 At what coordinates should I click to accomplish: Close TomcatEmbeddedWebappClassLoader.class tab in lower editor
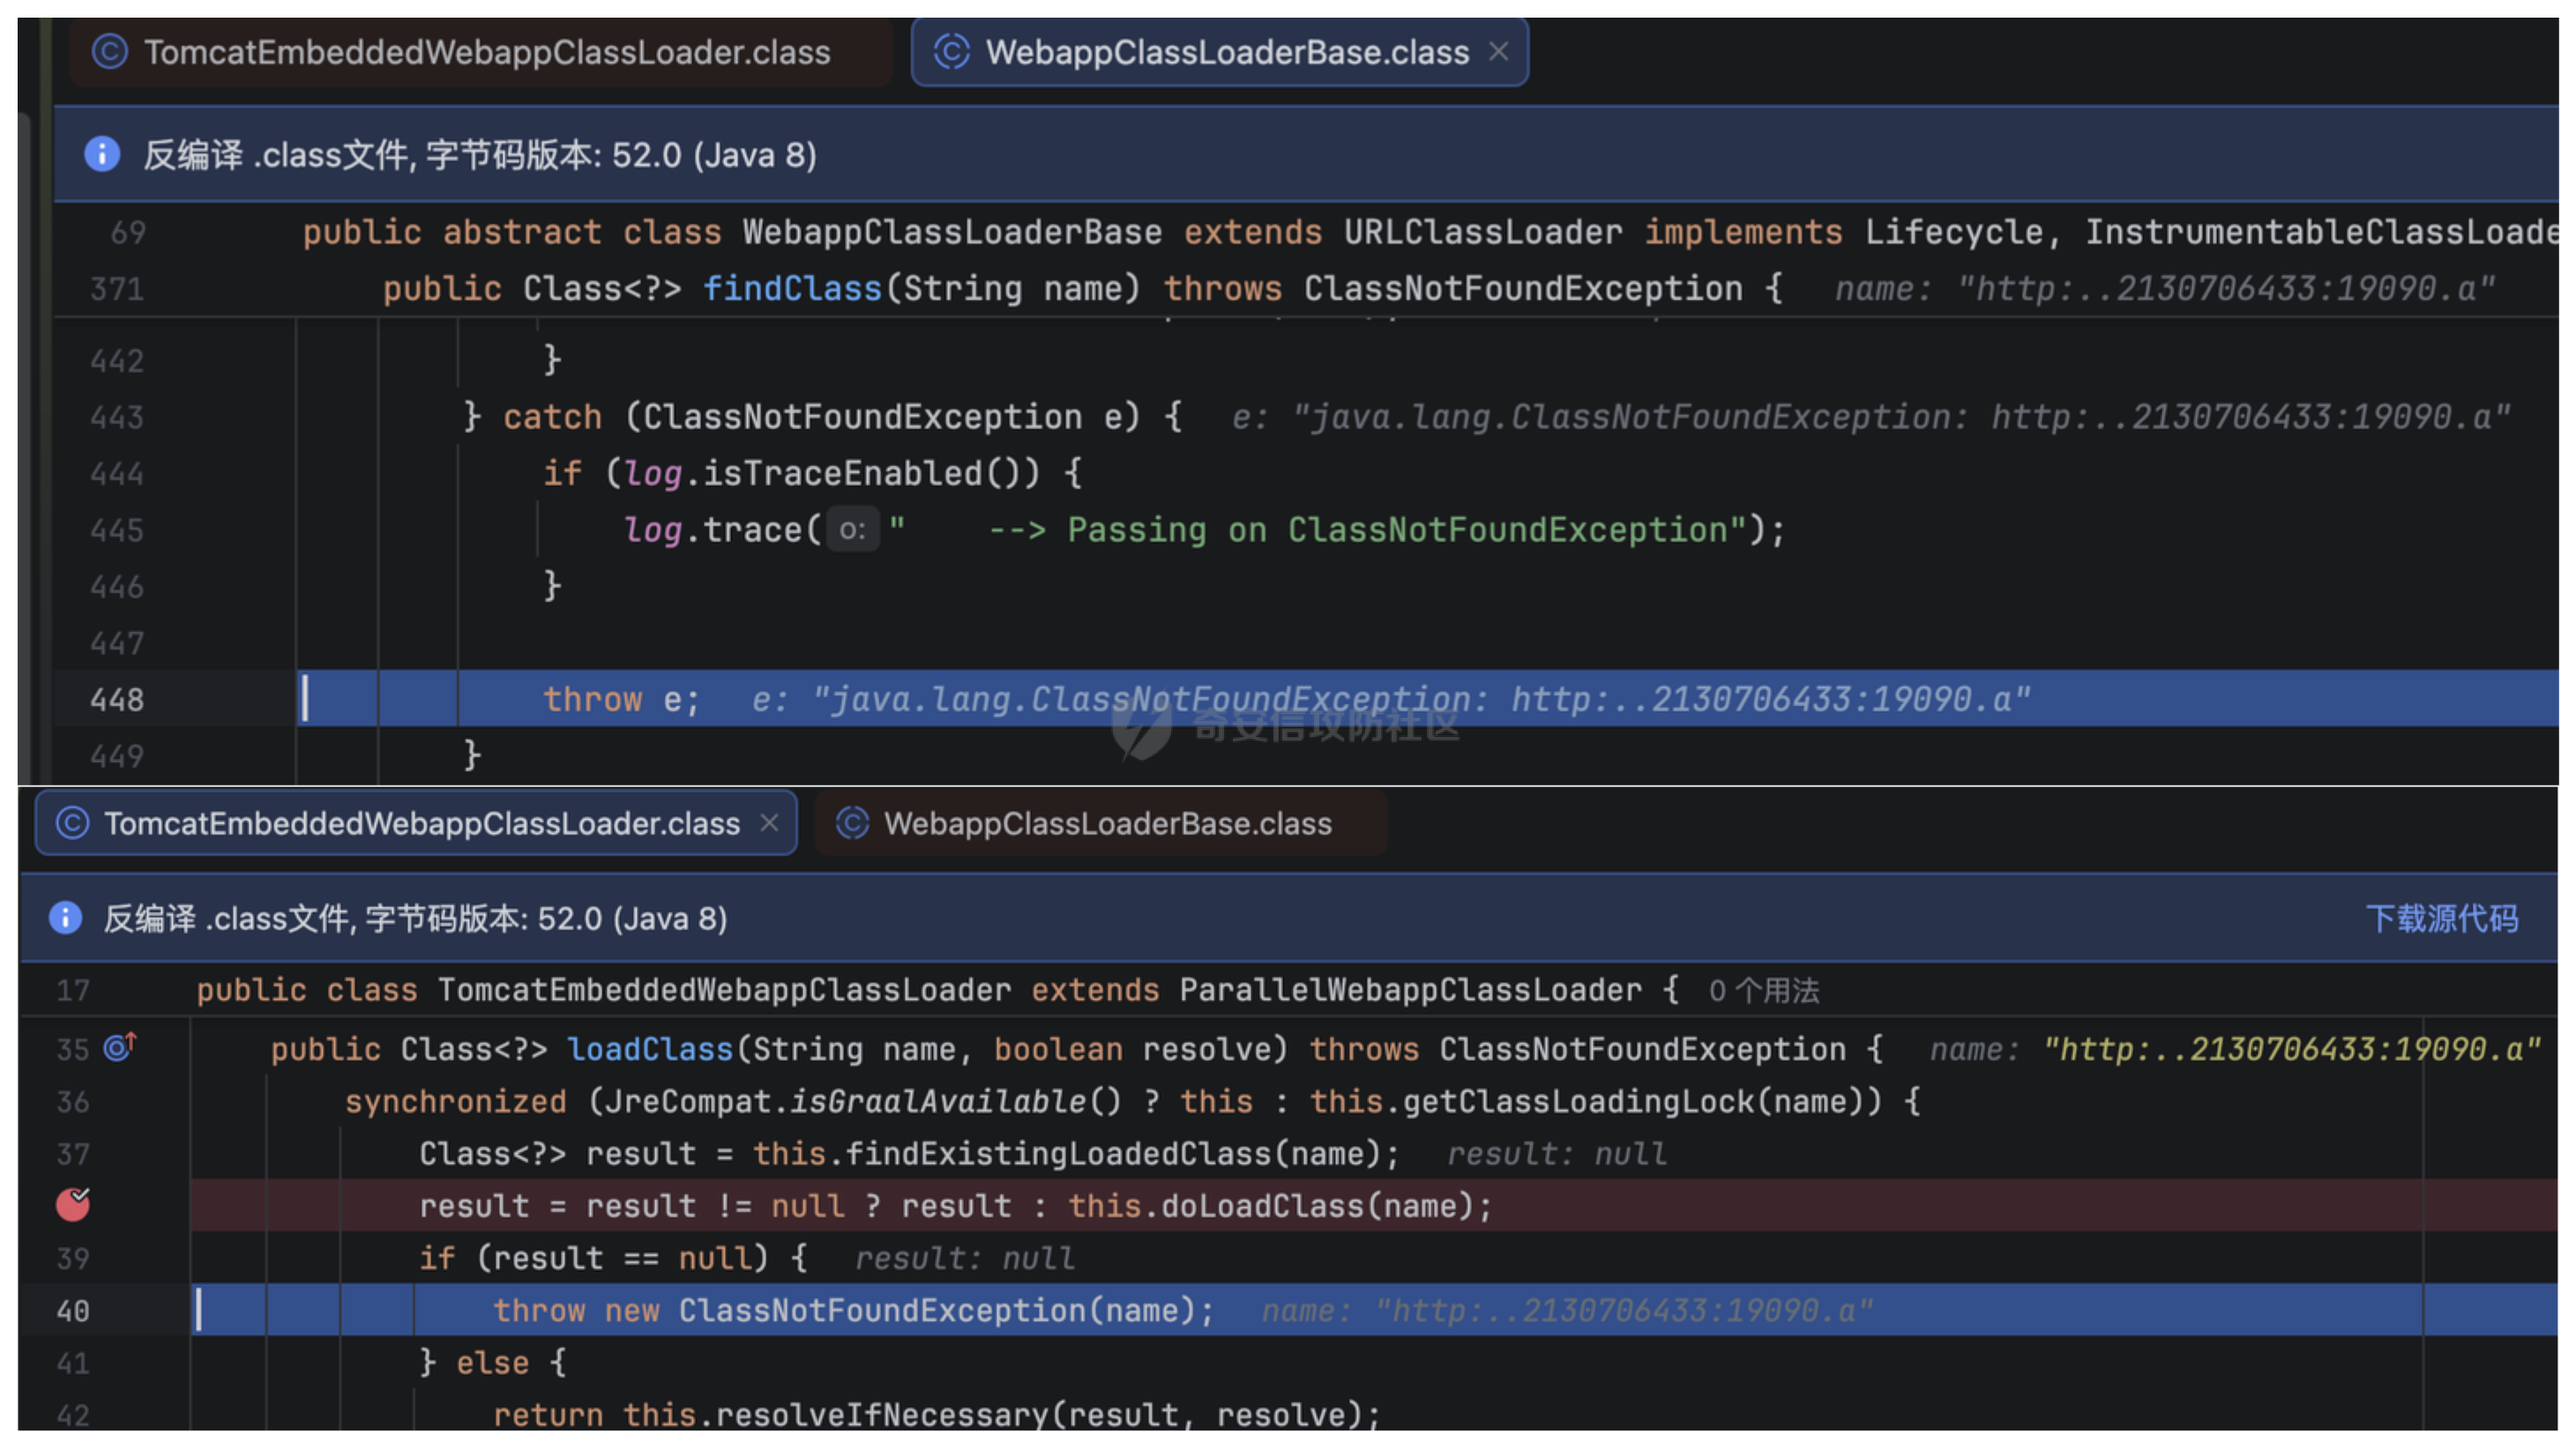[x=769, y=822]
